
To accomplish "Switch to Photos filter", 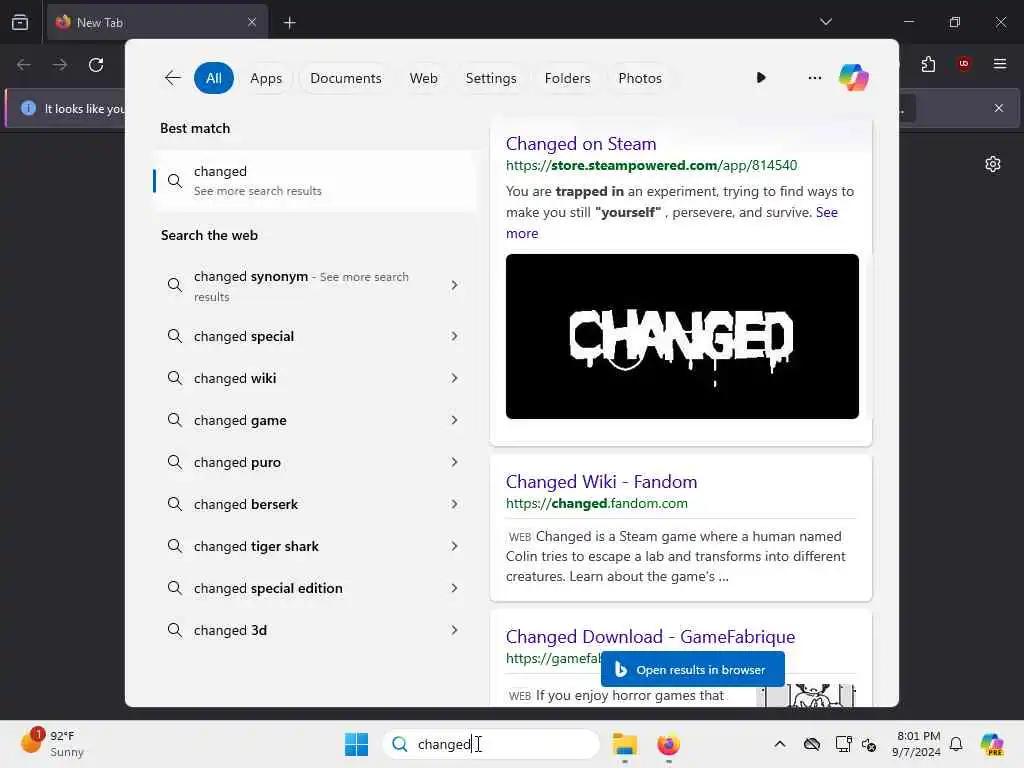I will tap(640, 78).
